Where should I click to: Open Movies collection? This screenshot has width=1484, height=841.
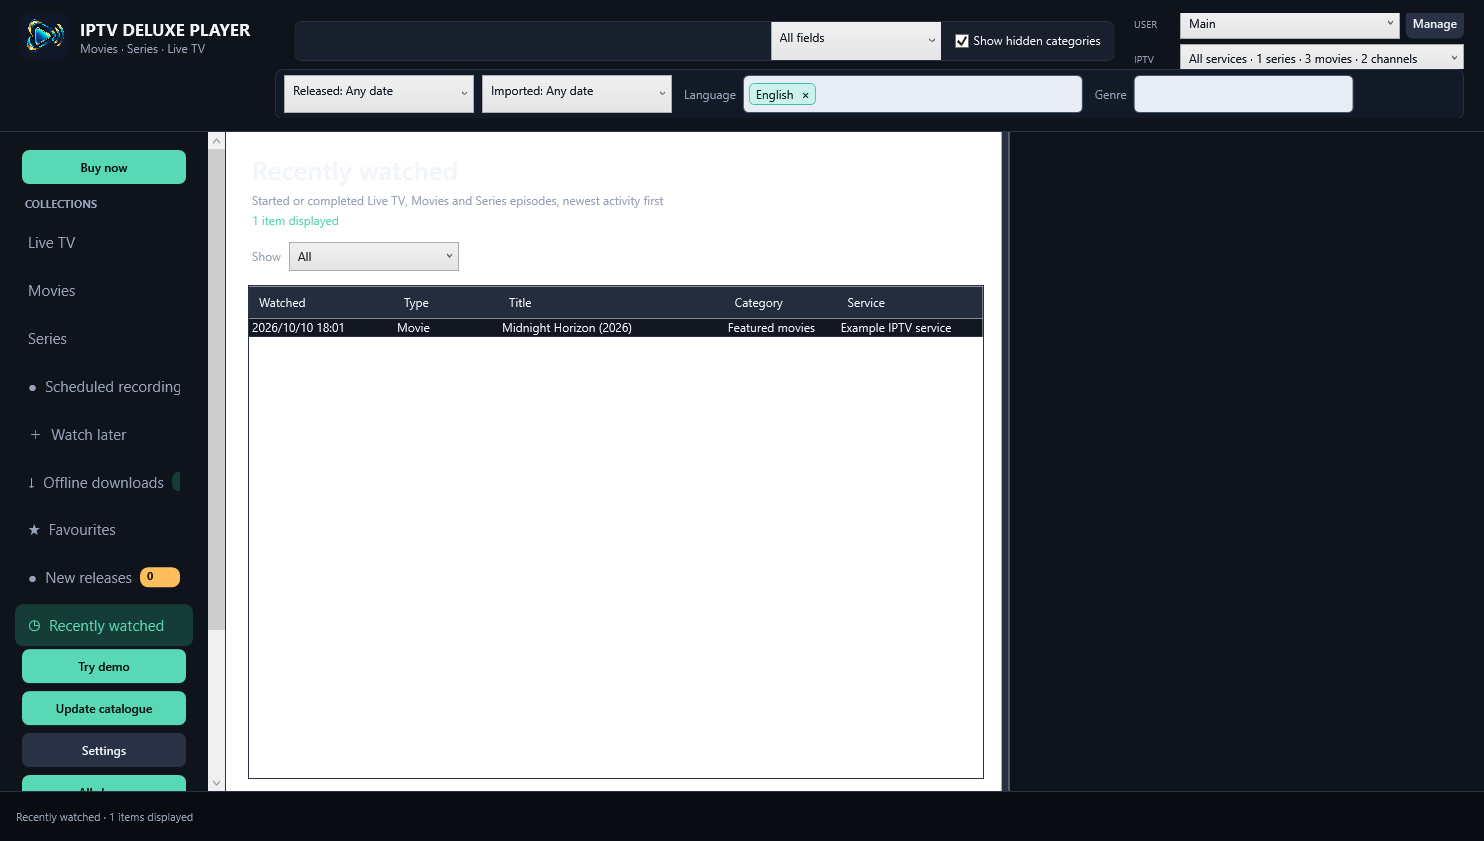104,291
